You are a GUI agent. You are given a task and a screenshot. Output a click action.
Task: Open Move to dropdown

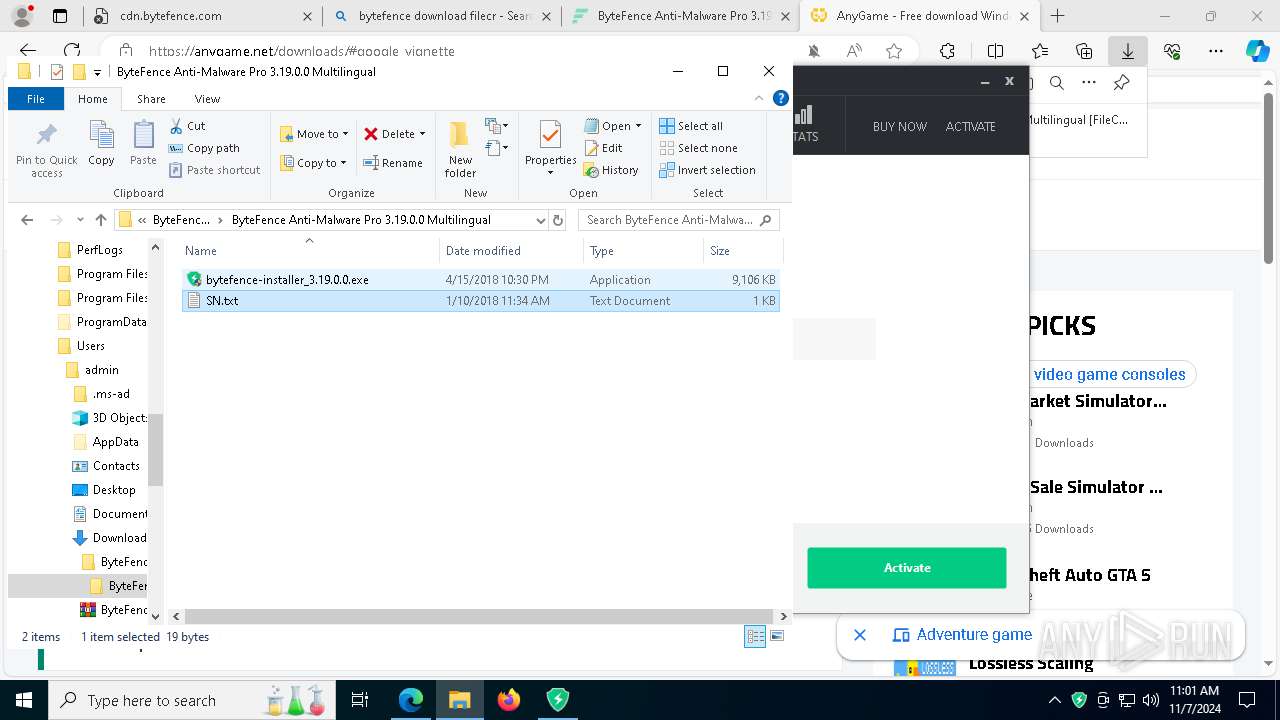(x=314, y=134)
